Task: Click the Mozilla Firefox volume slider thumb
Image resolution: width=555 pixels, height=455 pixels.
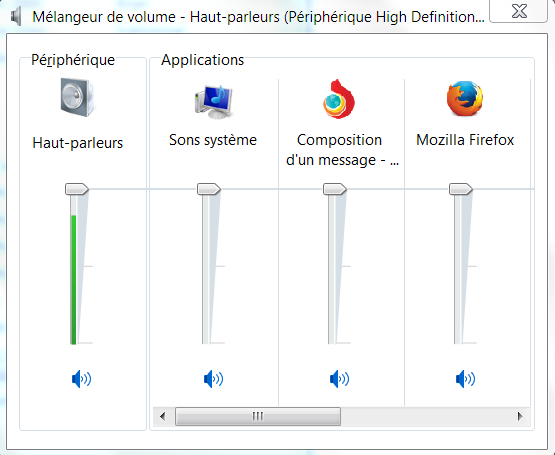Action: pos(461,189)
